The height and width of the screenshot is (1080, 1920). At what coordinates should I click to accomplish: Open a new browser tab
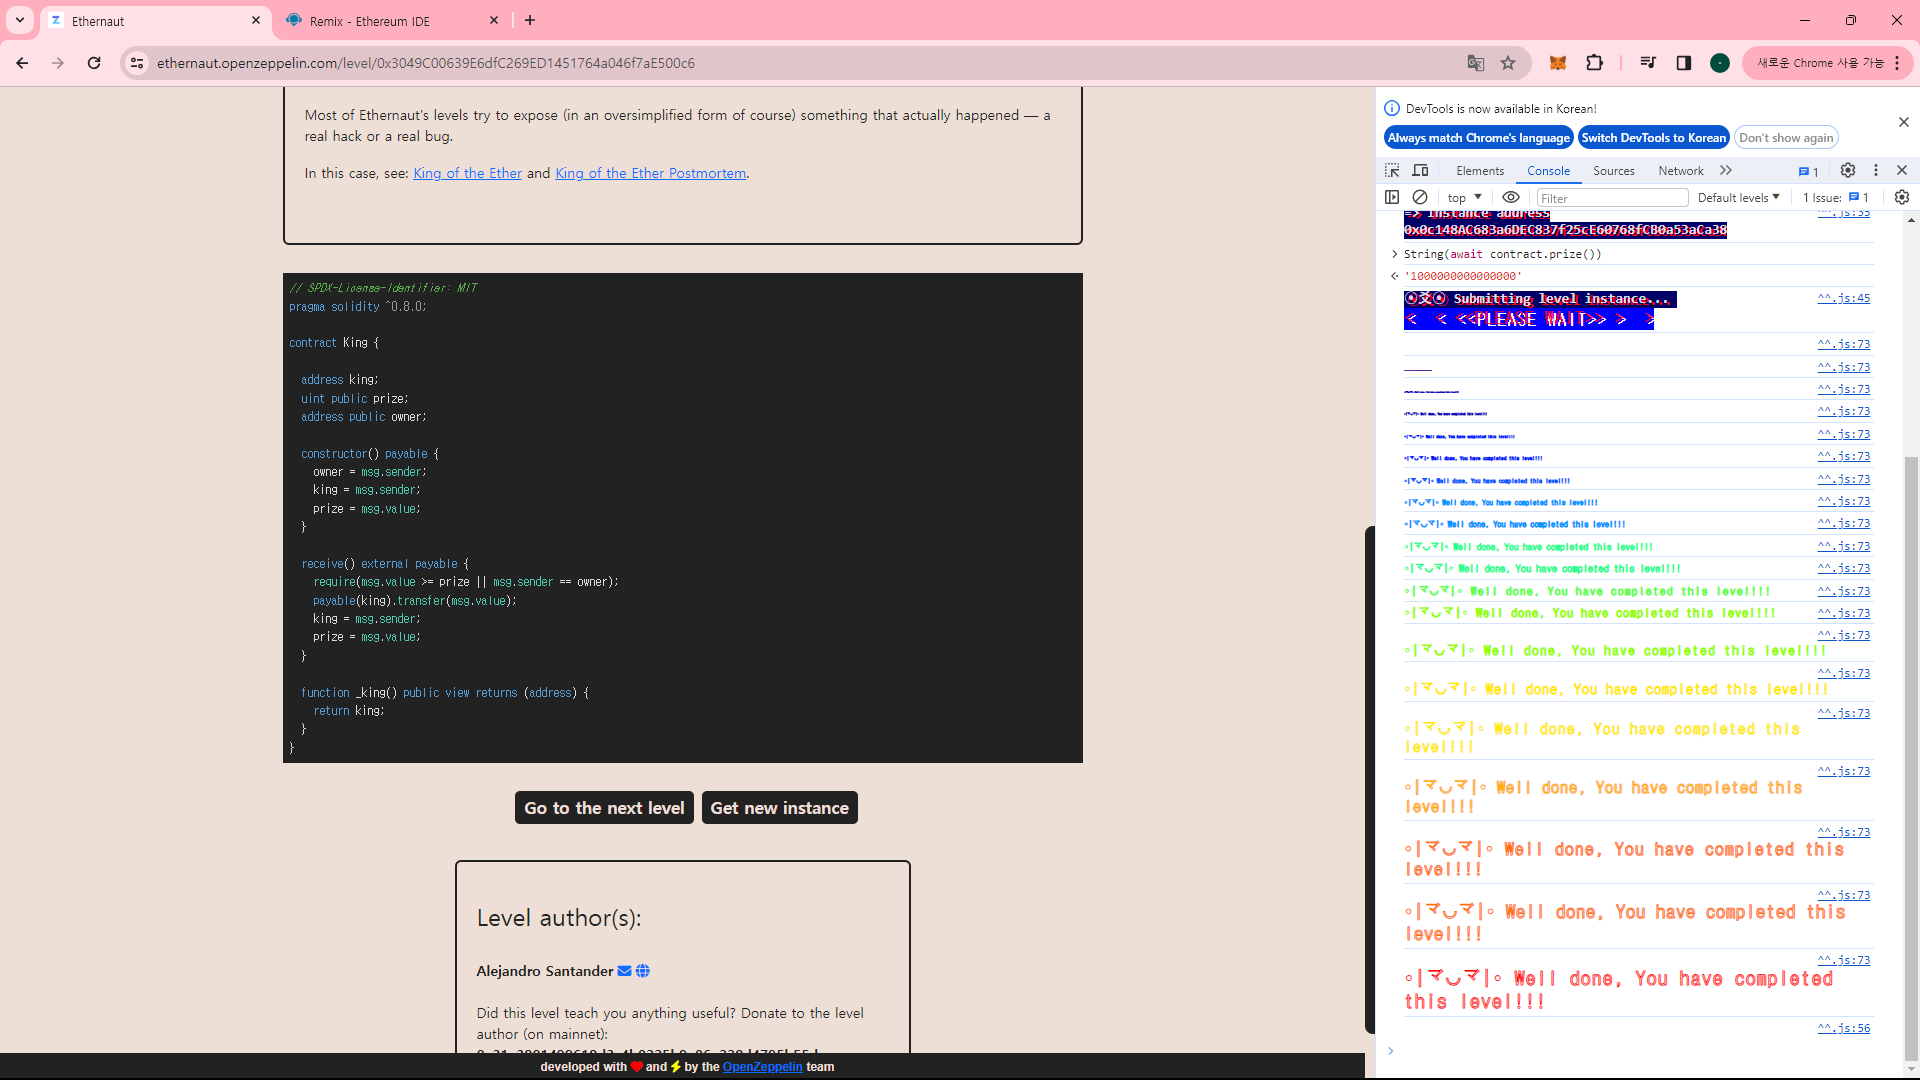point(530,20)
